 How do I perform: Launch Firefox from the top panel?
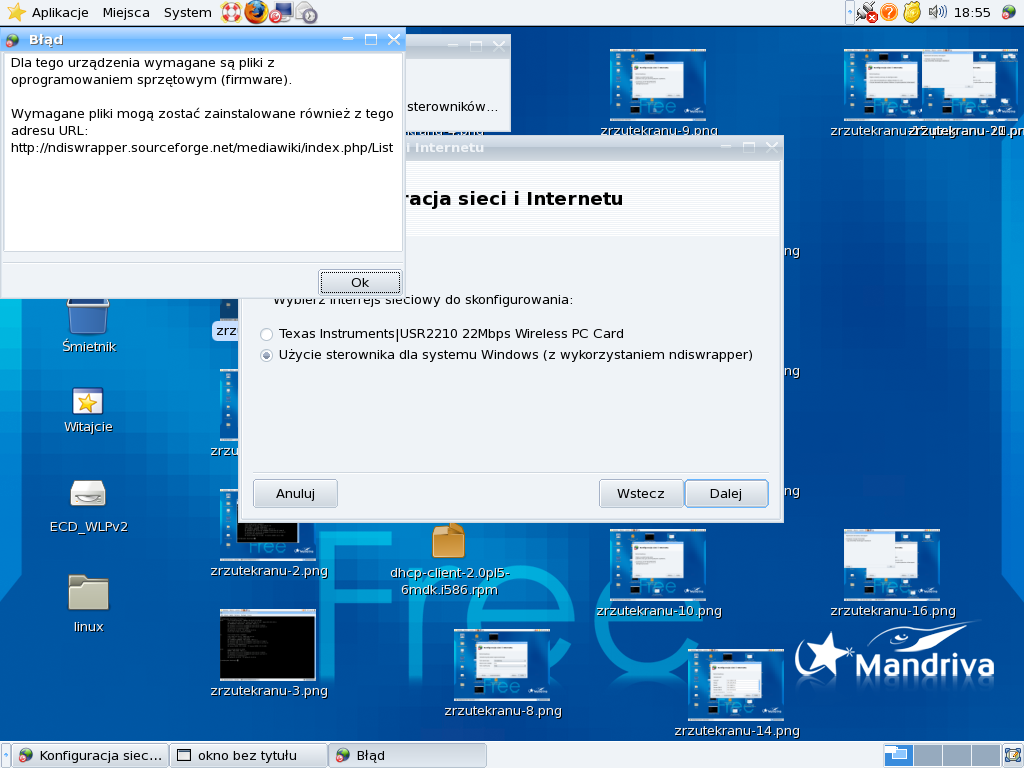[256, 12]
